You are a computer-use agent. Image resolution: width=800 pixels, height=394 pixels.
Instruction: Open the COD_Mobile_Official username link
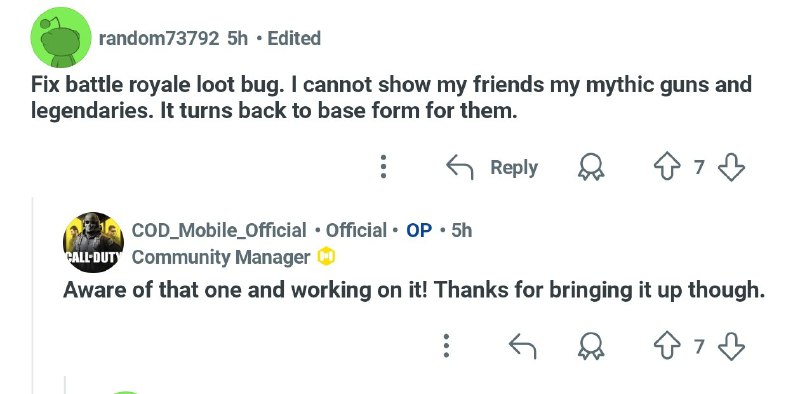[x=219, y=231]
